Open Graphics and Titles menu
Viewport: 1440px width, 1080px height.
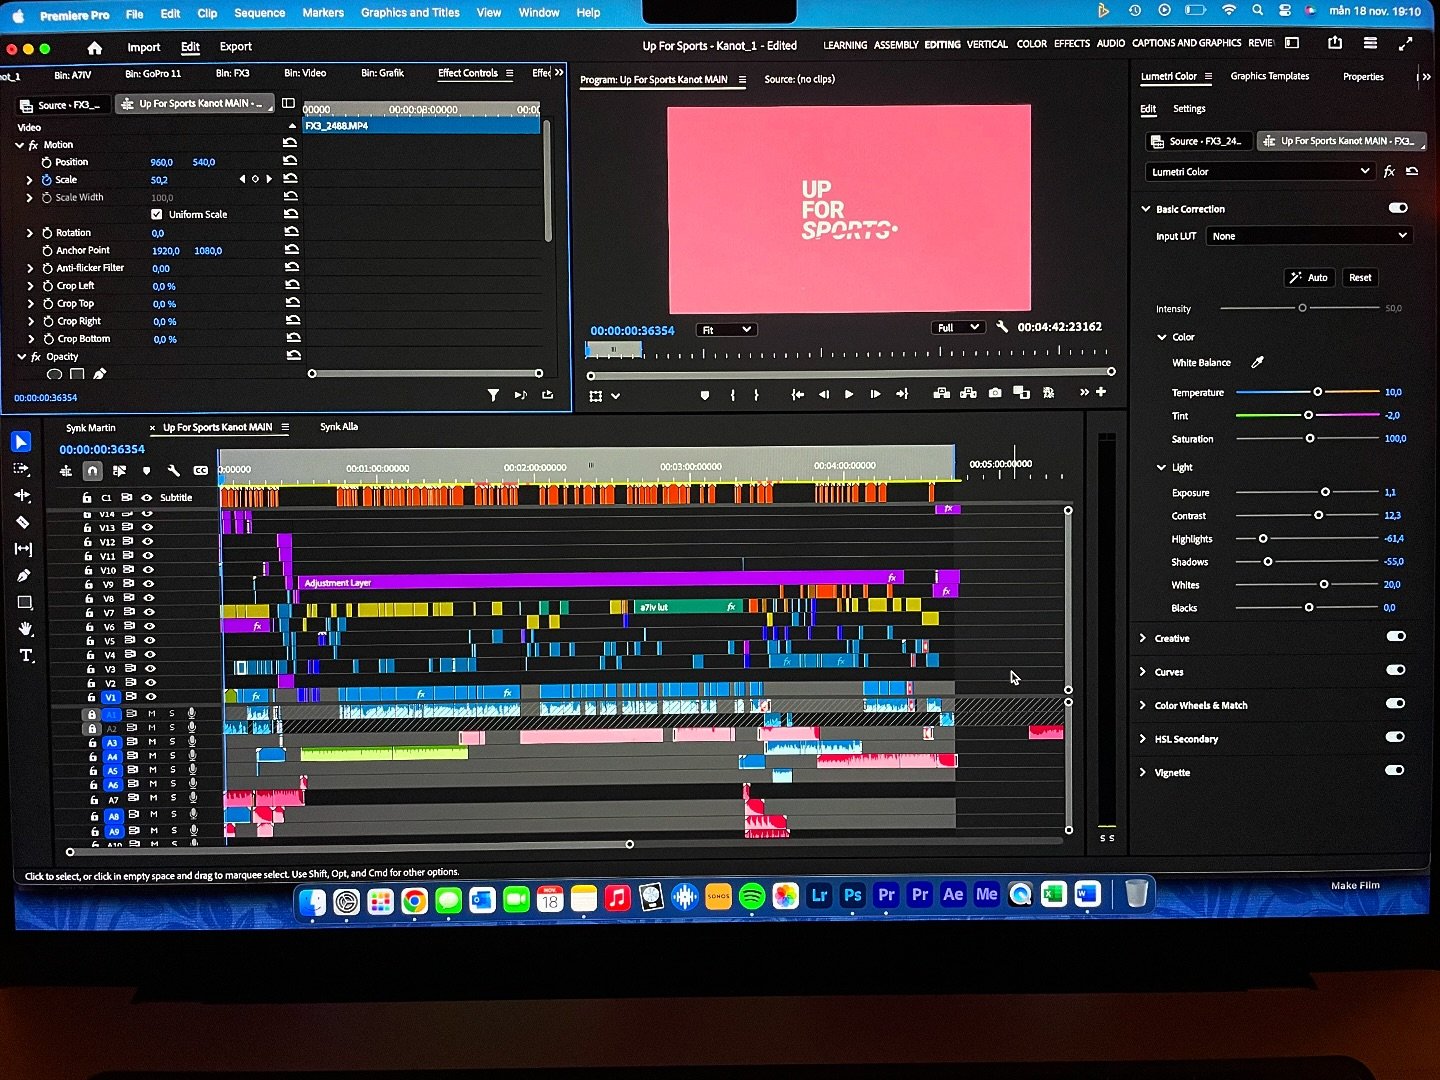point(410,13)
